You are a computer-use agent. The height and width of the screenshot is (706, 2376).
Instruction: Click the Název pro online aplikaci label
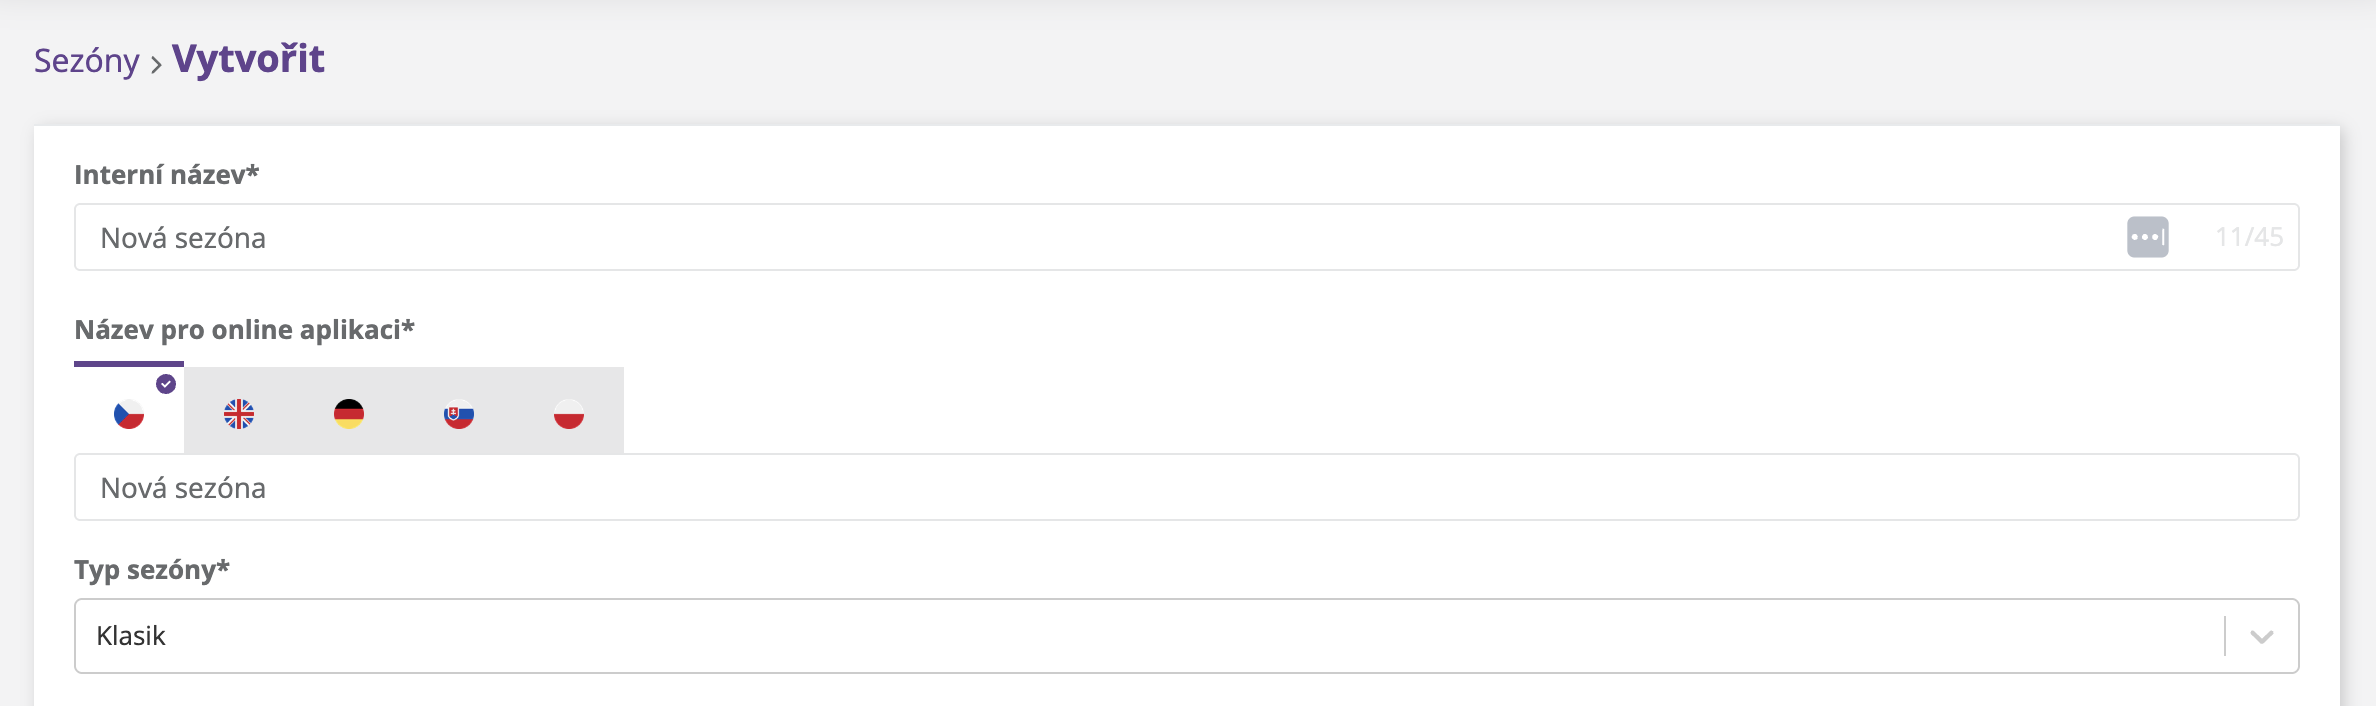[244, 330]
